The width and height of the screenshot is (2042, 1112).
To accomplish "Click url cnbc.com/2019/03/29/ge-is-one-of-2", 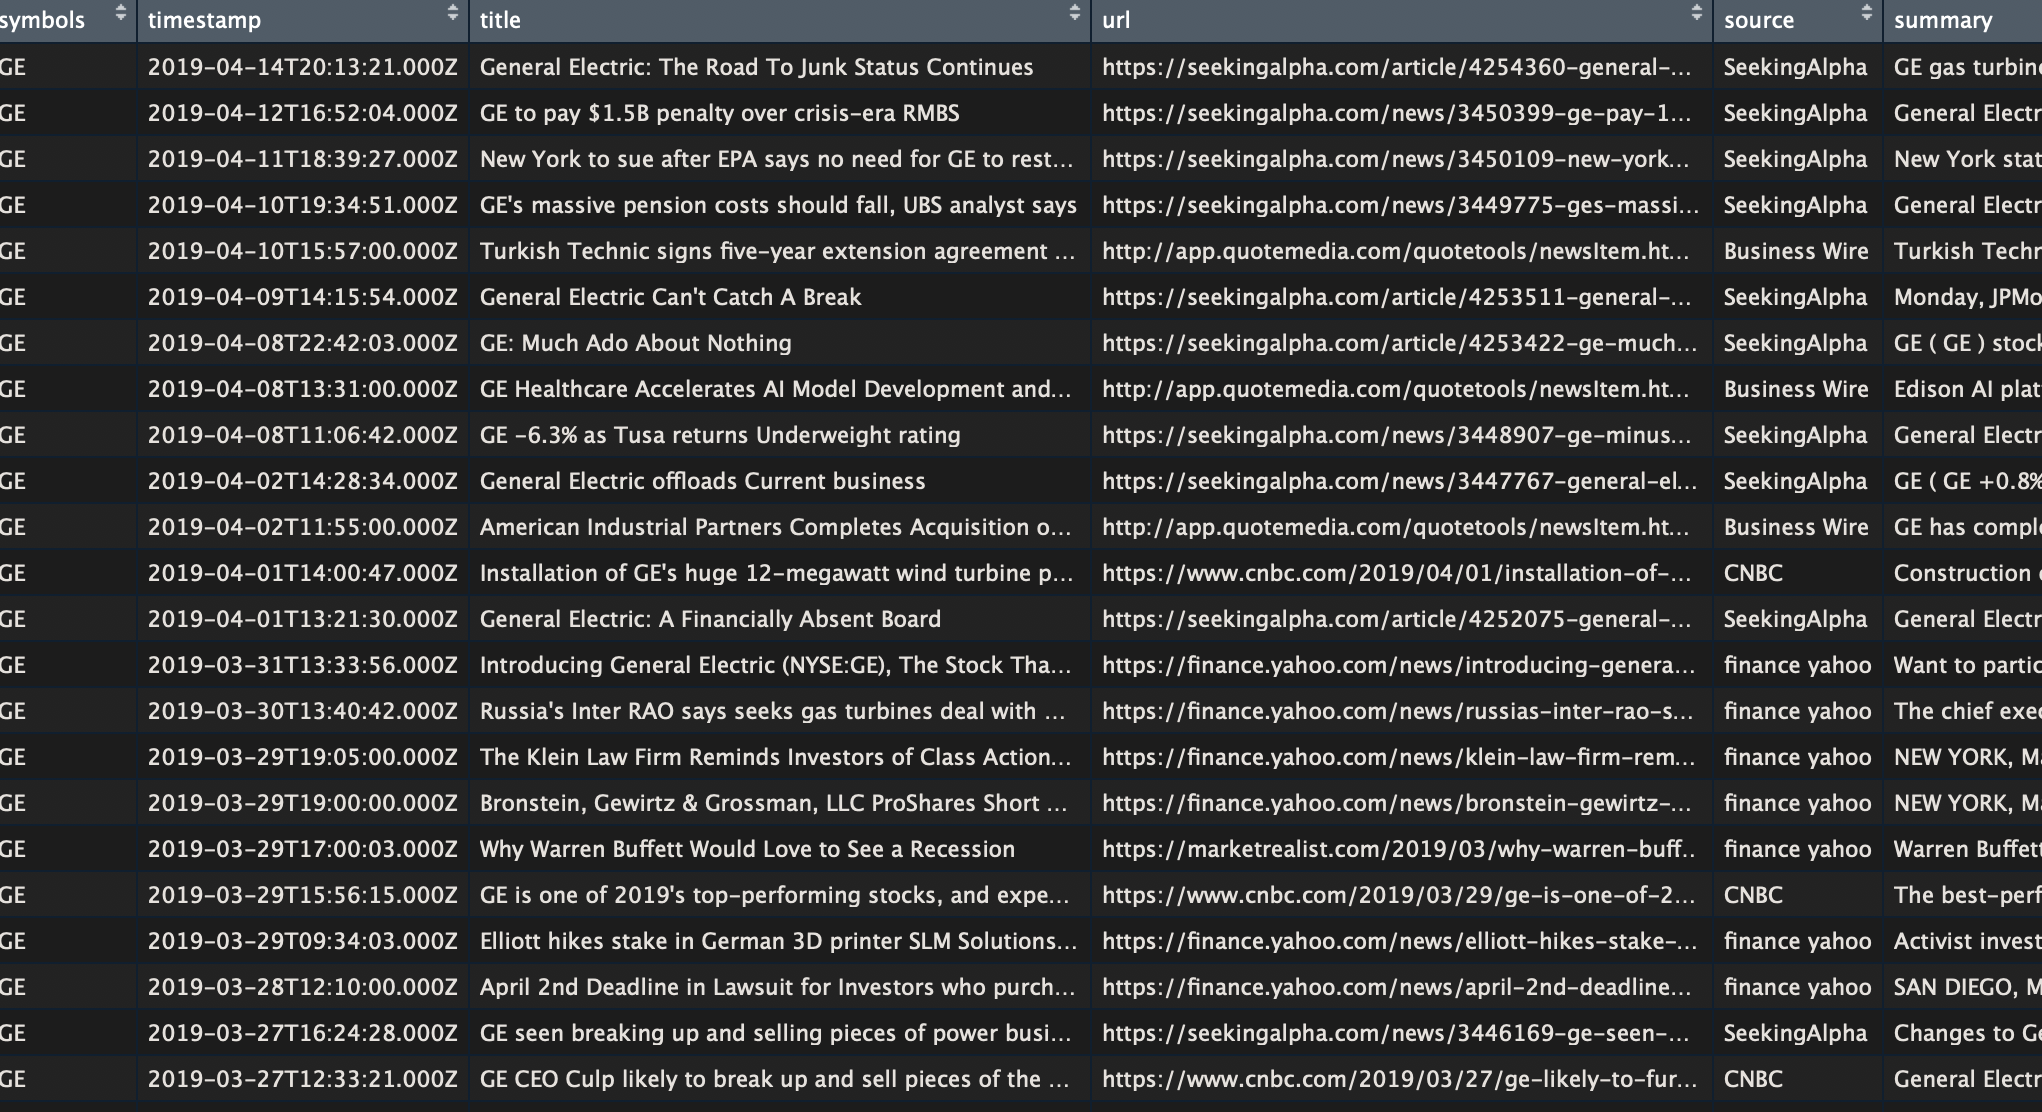I will coord(1398,895).
